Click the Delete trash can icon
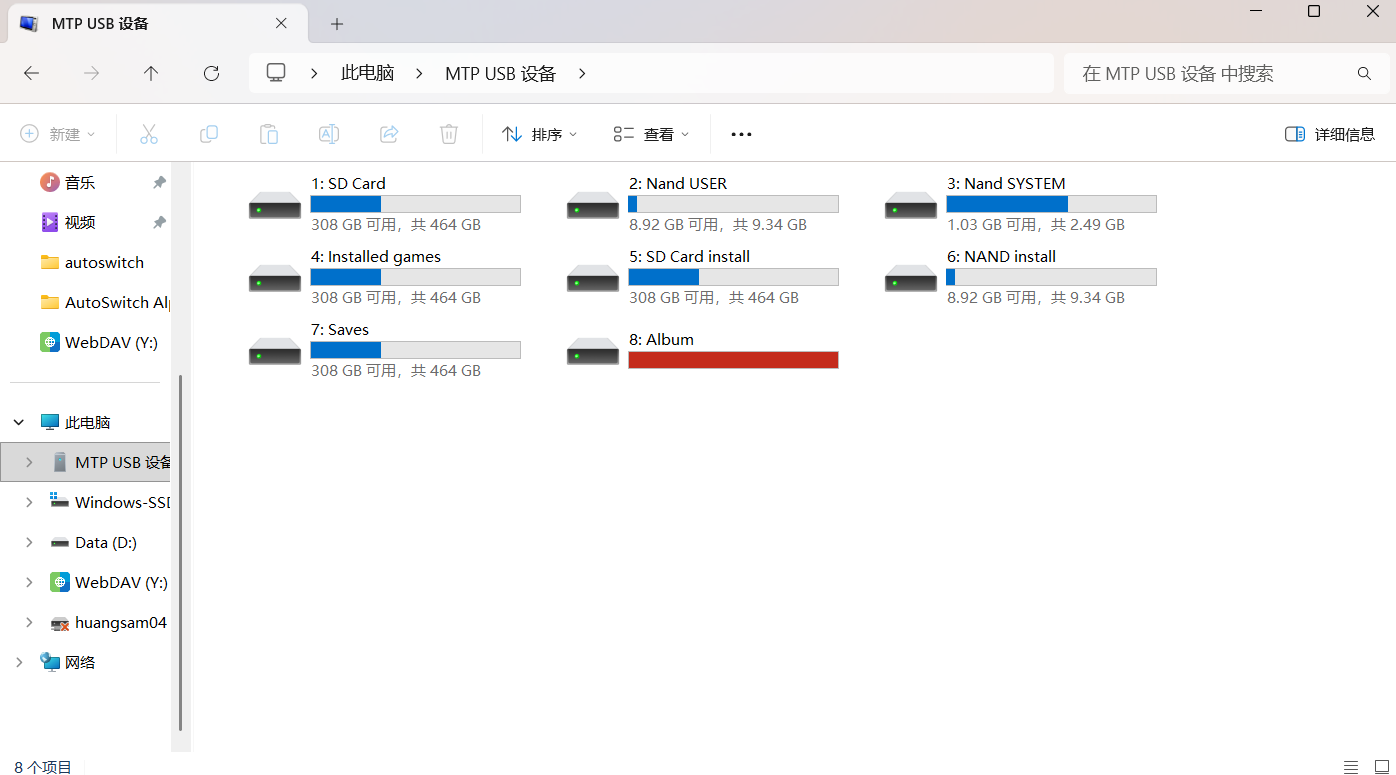1396x775 pixels. 449,134
